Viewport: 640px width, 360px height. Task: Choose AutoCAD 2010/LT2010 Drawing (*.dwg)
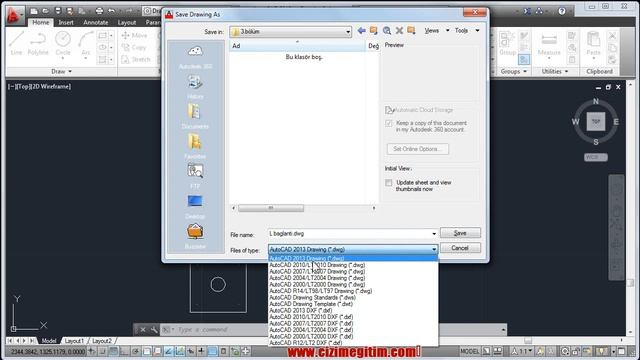pos(353,265)
